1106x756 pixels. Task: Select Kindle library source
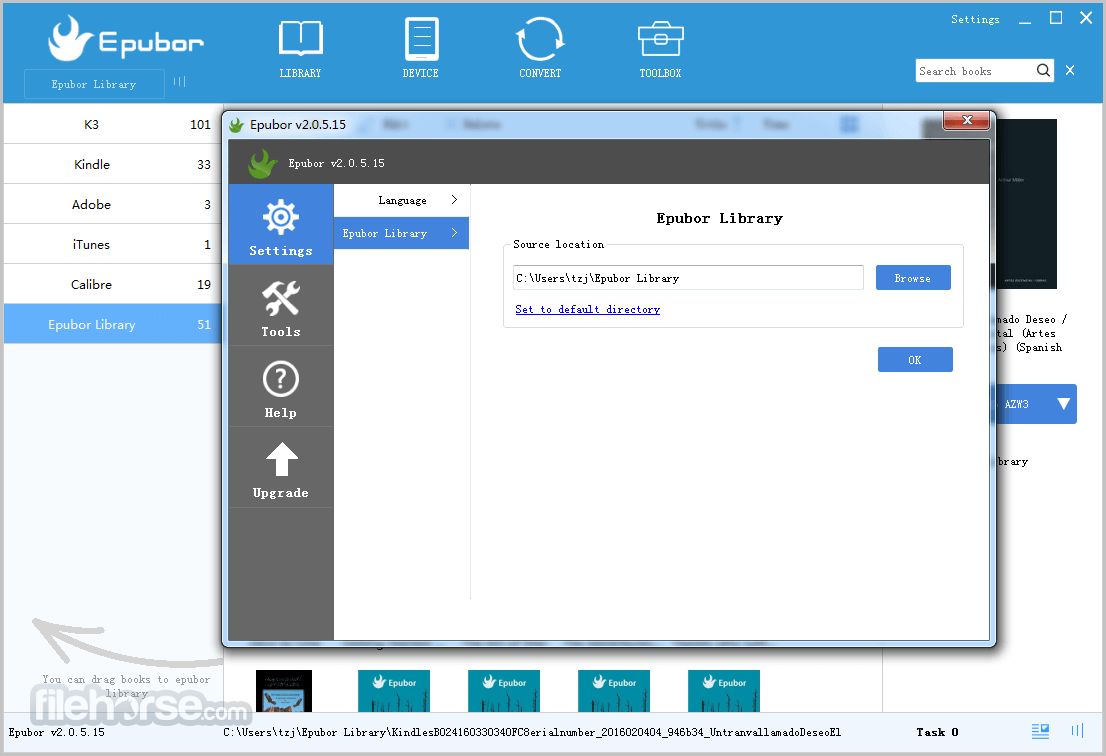[x=112, y=164]
